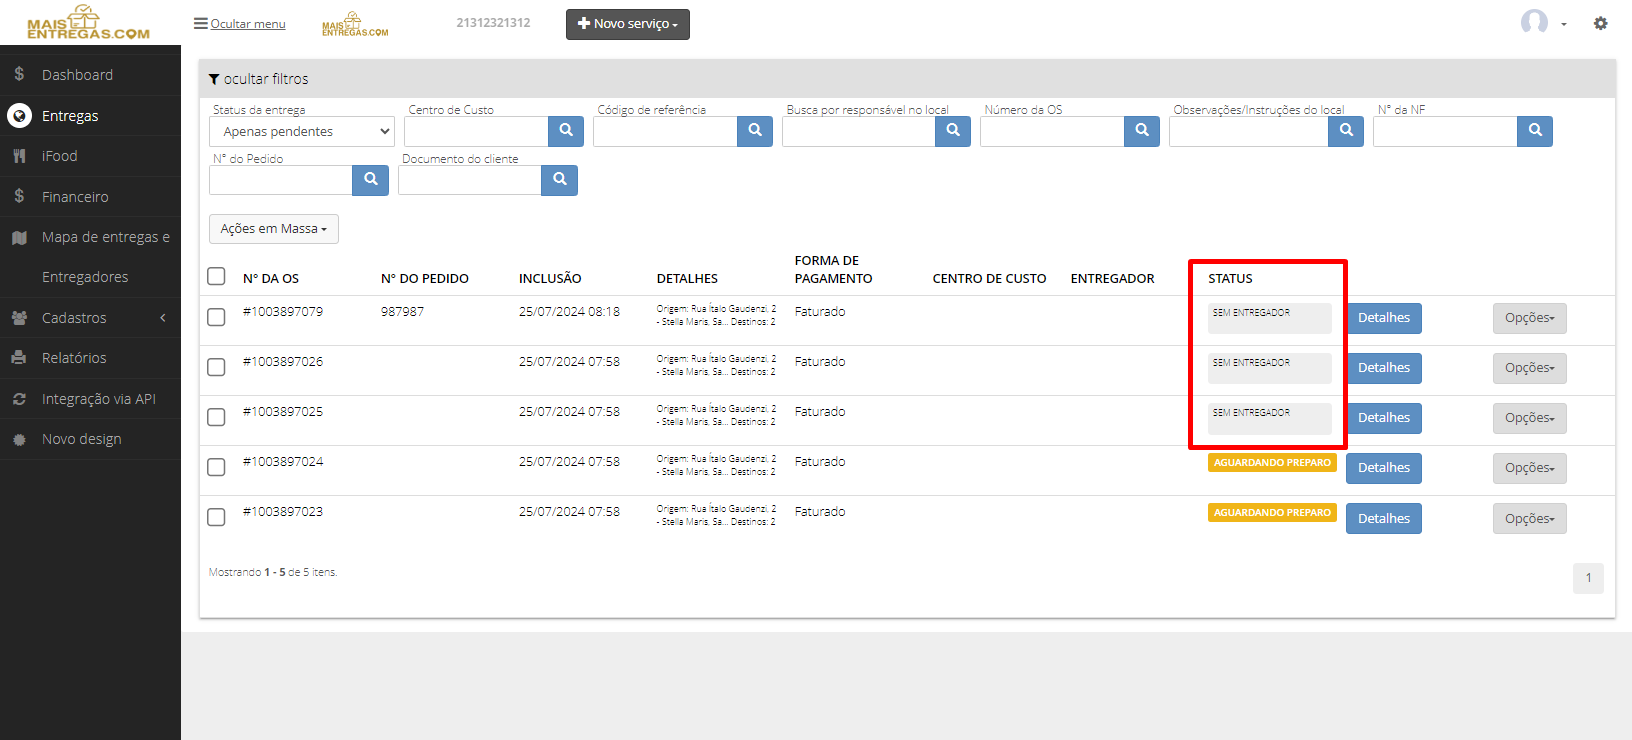Click the Nº da NF search icon

(1535, 131)
